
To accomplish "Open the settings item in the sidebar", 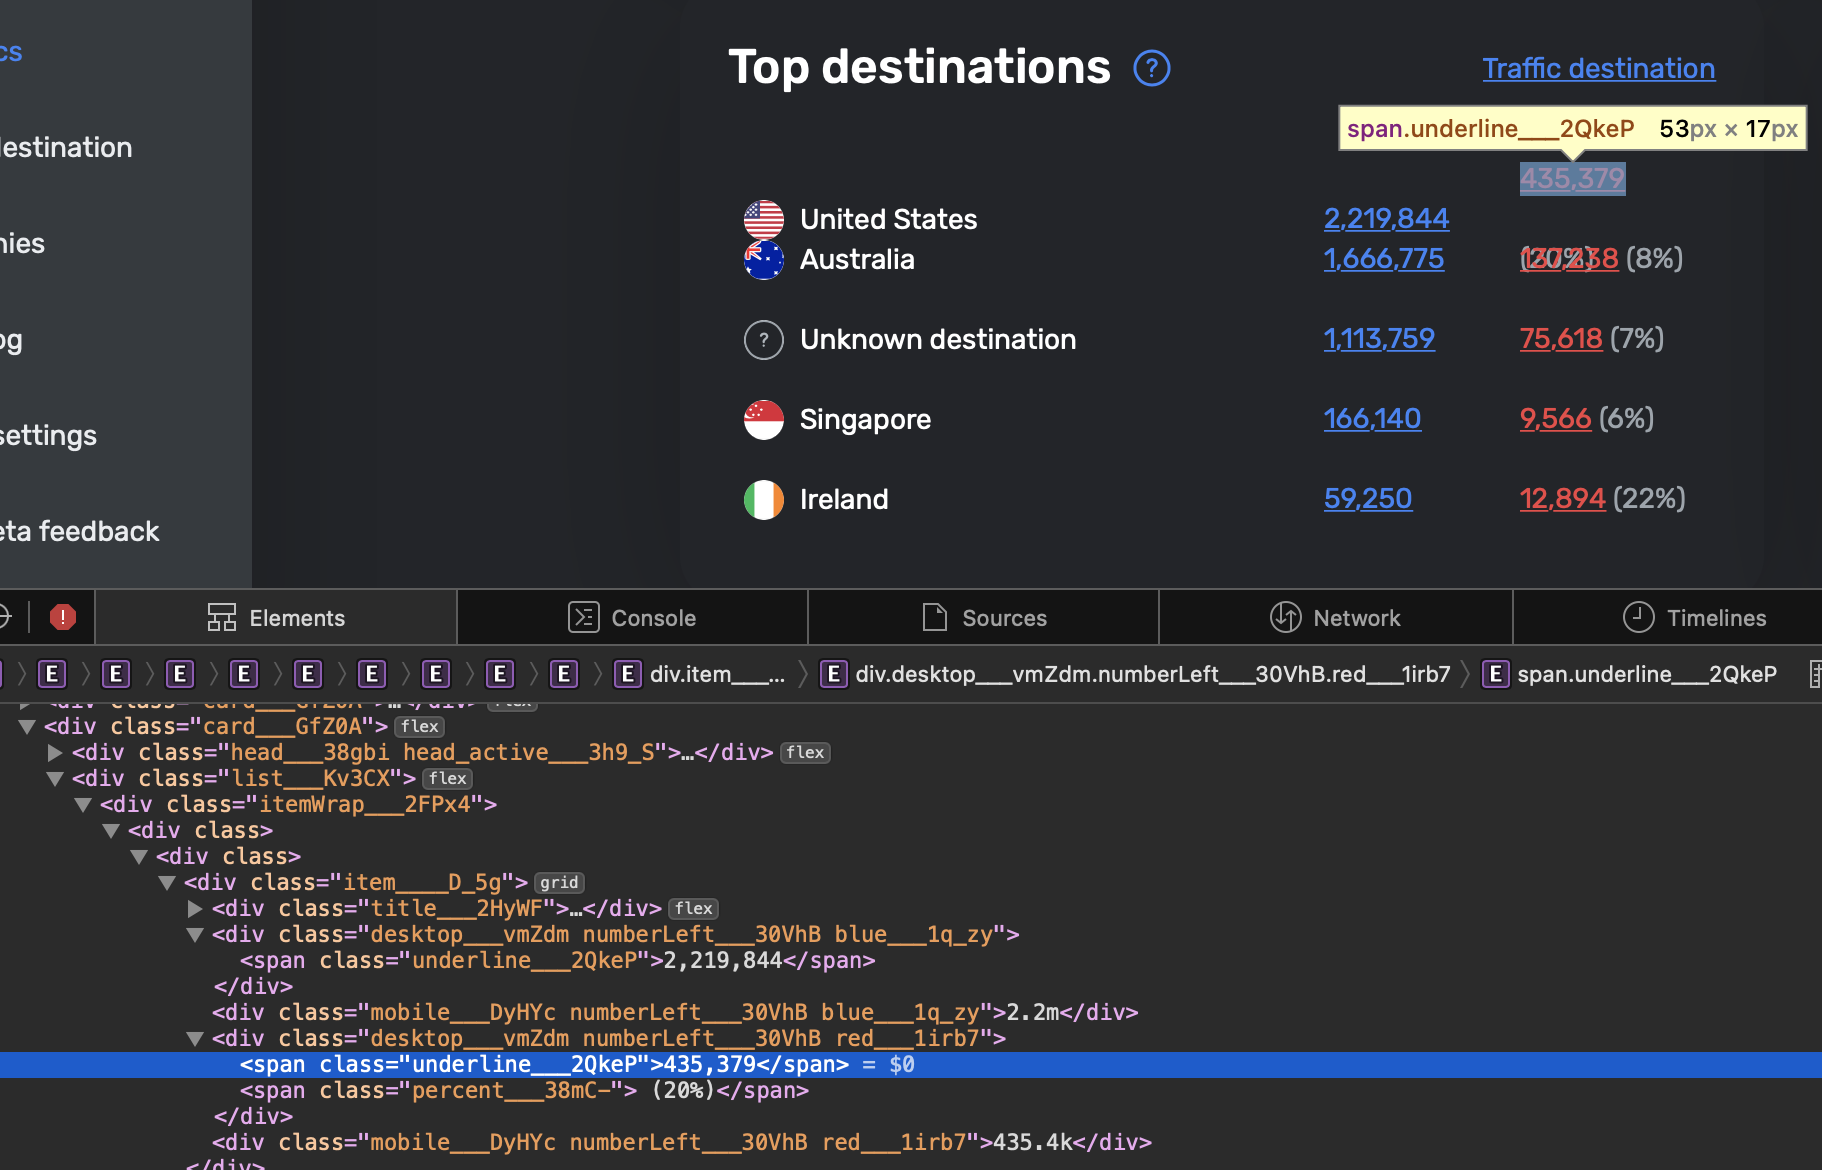I will click(x=48, y=435).
